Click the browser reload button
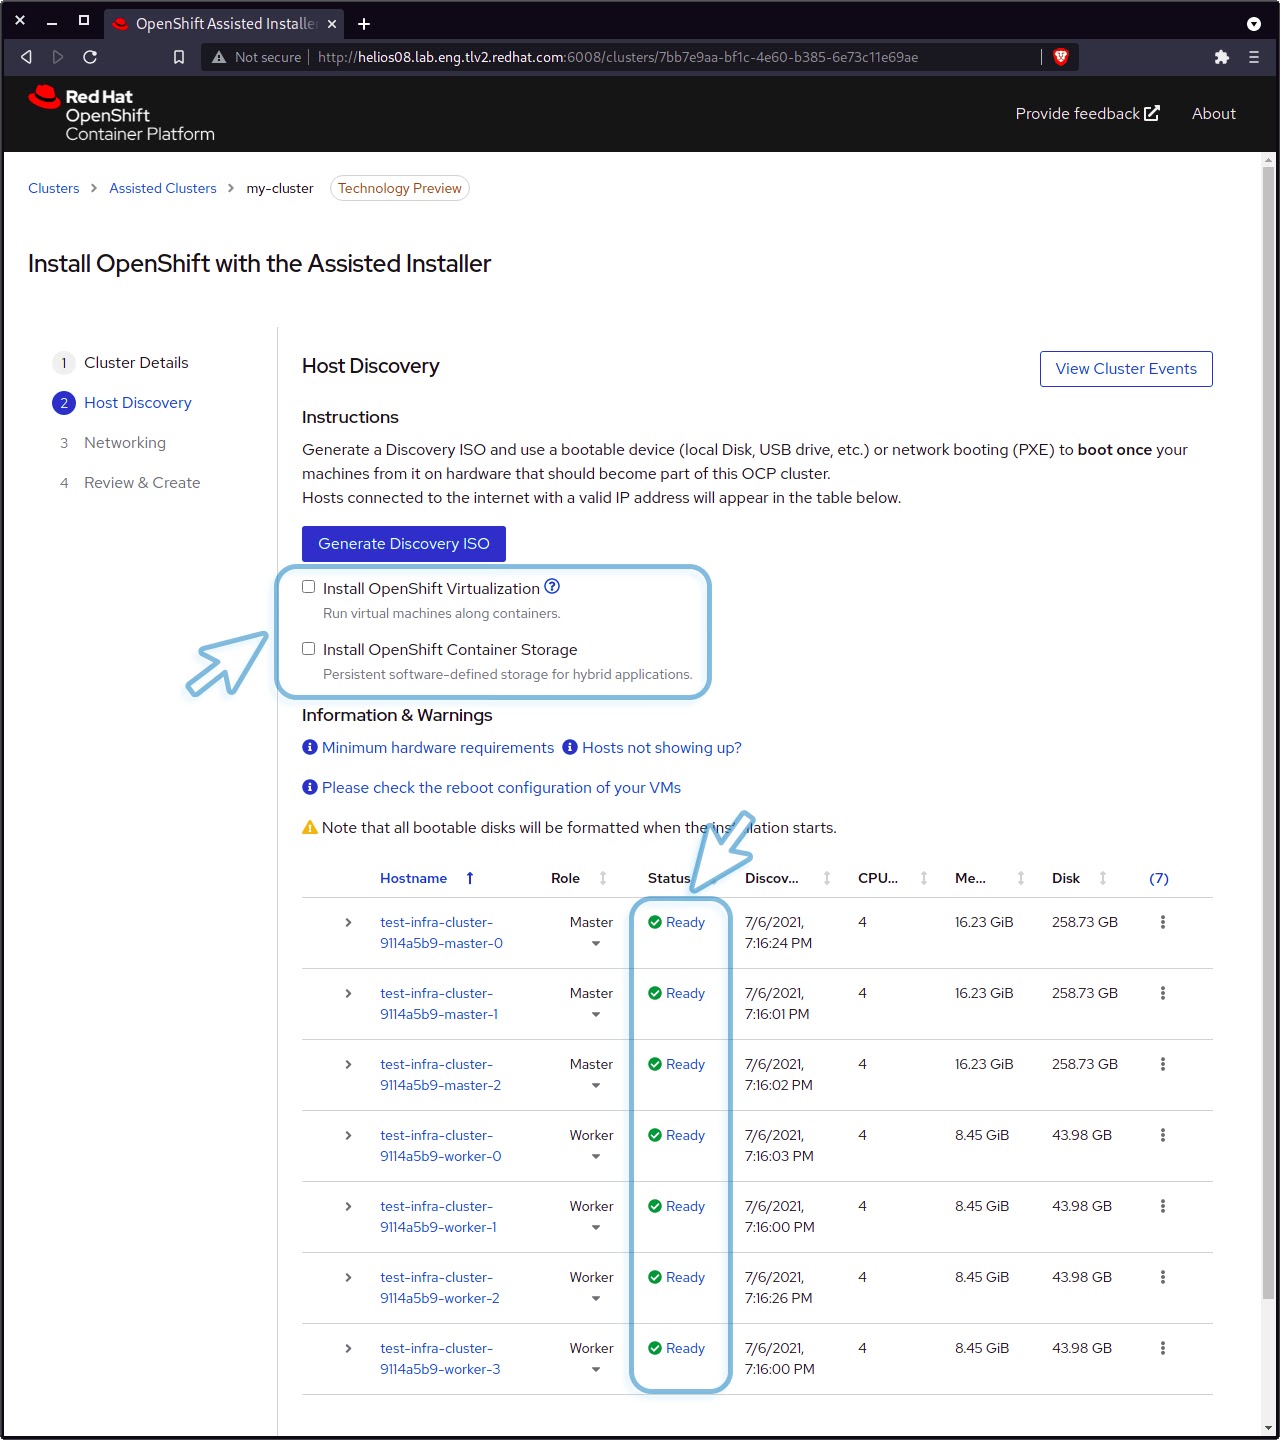The height and width of the screenshot is (1440, 1280). (x=90, y=57)
